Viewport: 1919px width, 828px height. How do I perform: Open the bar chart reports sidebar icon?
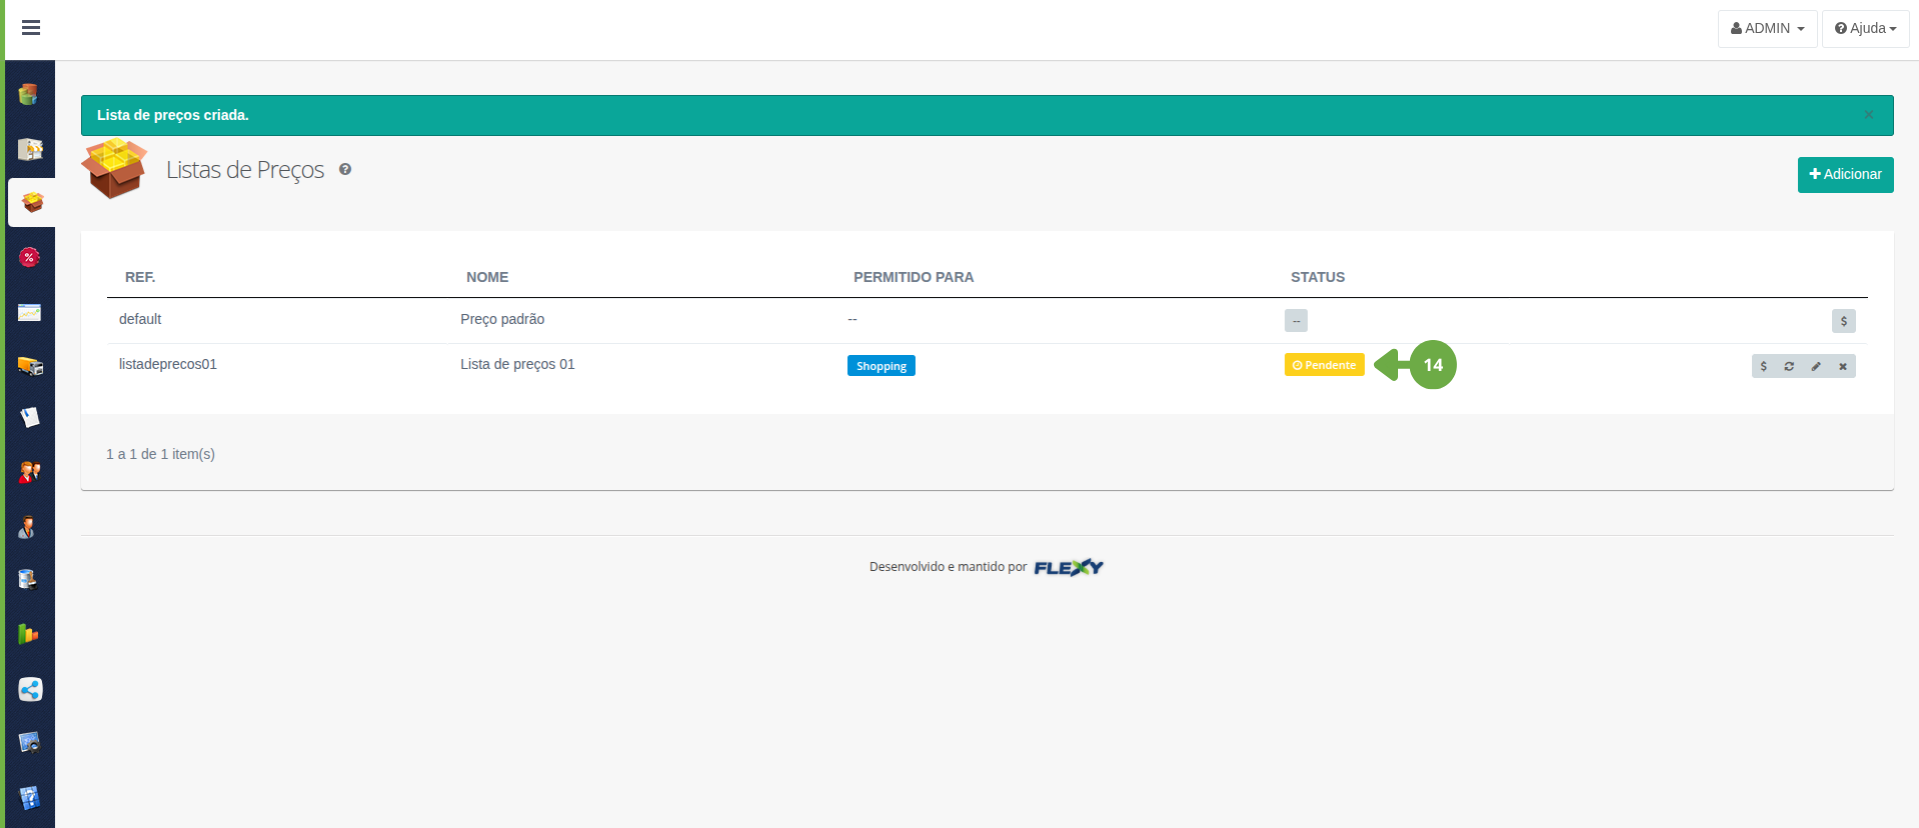(30, 634)
